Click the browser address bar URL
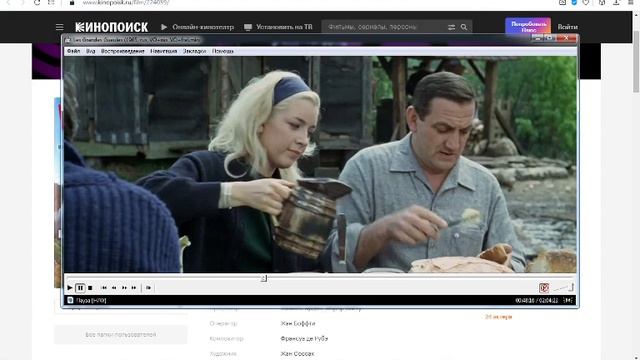640x360 pixels. pos(126,2)
